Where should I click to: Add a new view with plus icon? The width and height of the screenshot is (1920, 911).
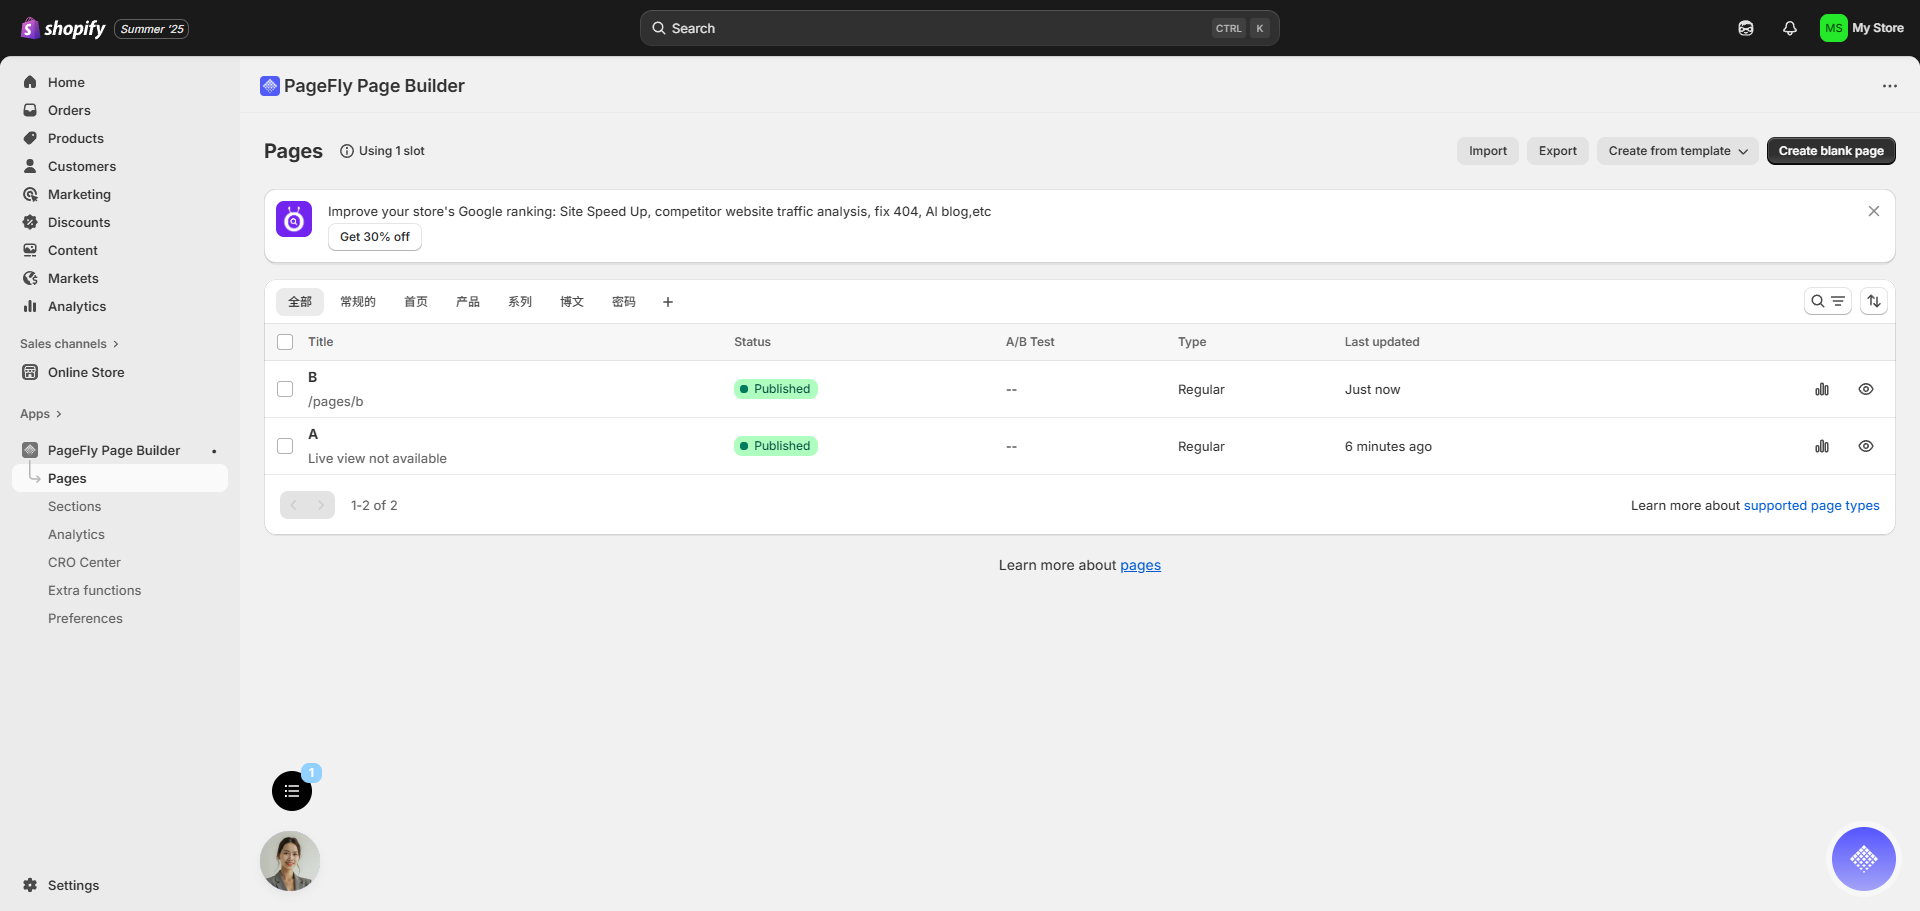[x=668, y=302]
